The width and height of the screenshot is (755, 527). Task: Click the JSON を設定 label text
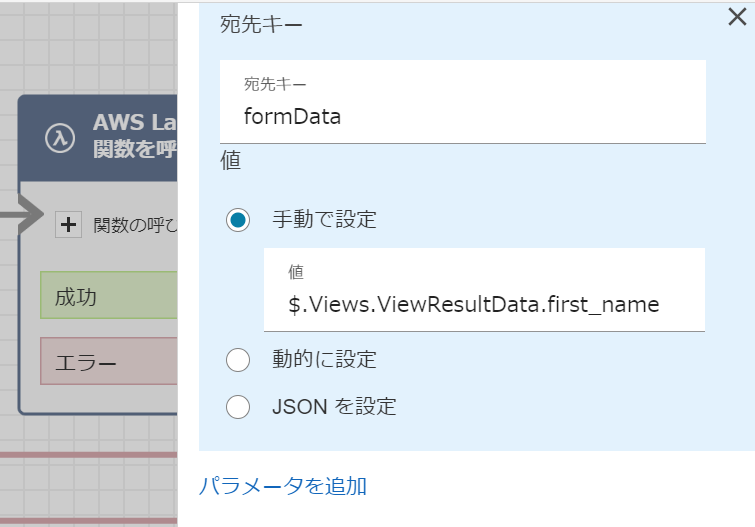[334, 407]
